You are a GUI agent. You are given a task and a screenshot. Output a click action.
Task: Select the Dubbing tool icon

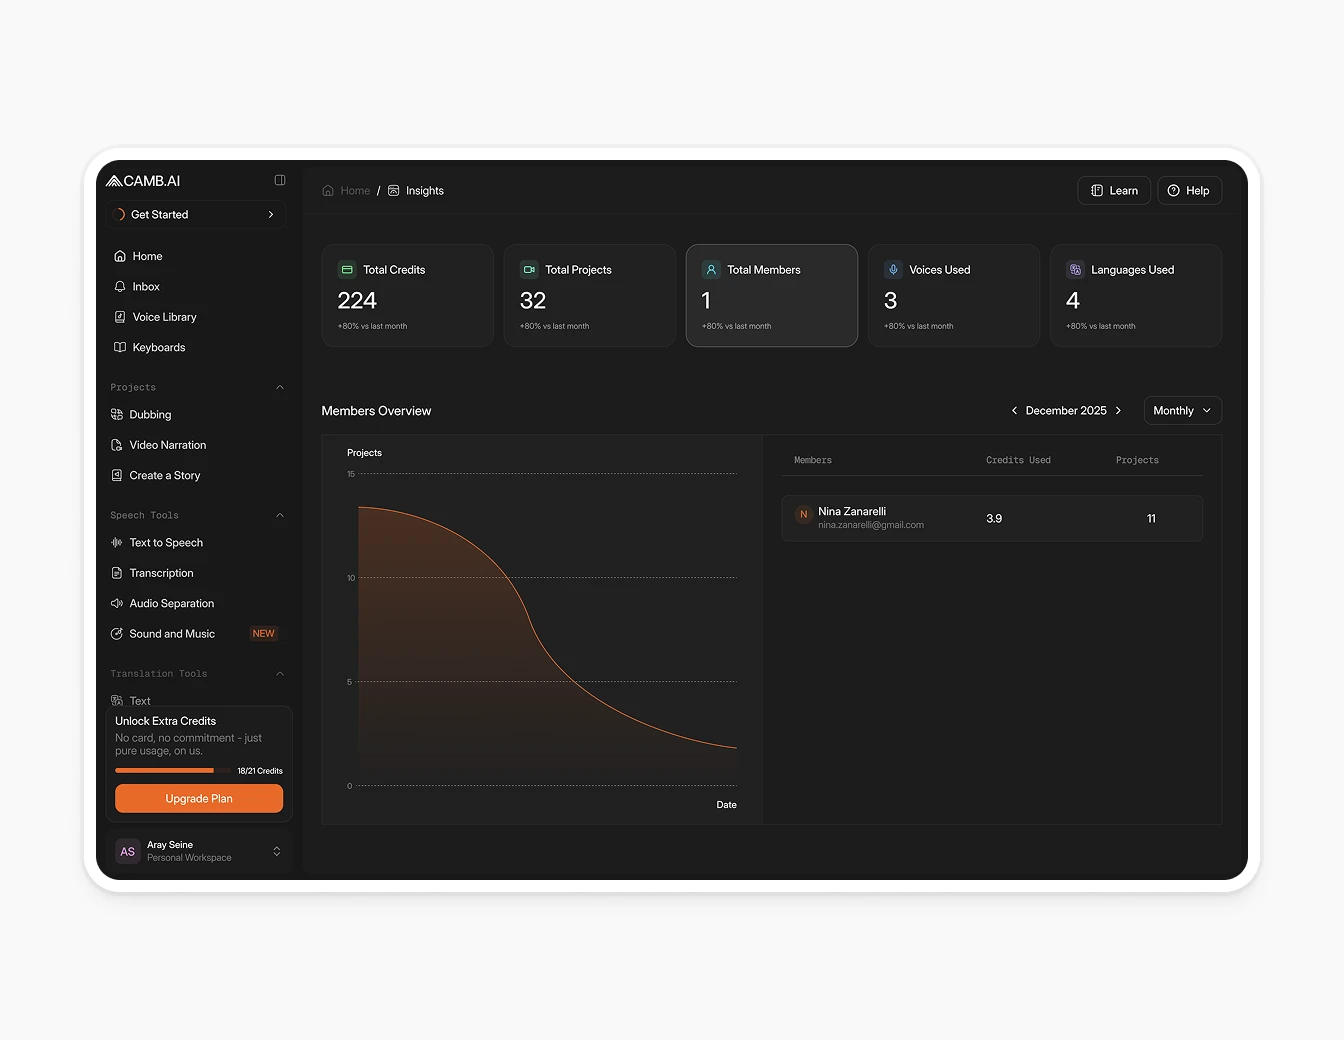[x=118, y=414]
